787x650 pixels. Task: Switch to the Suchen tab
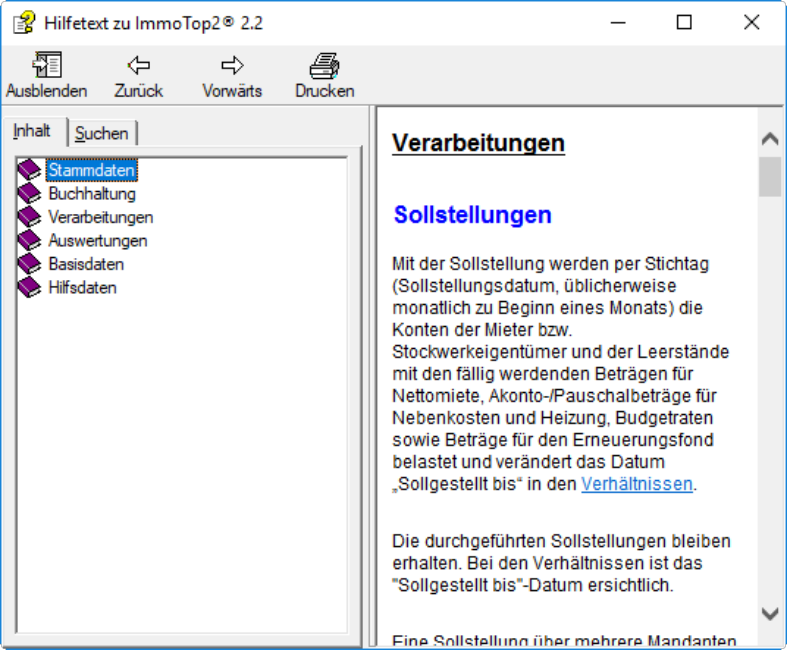coord(102,134)
